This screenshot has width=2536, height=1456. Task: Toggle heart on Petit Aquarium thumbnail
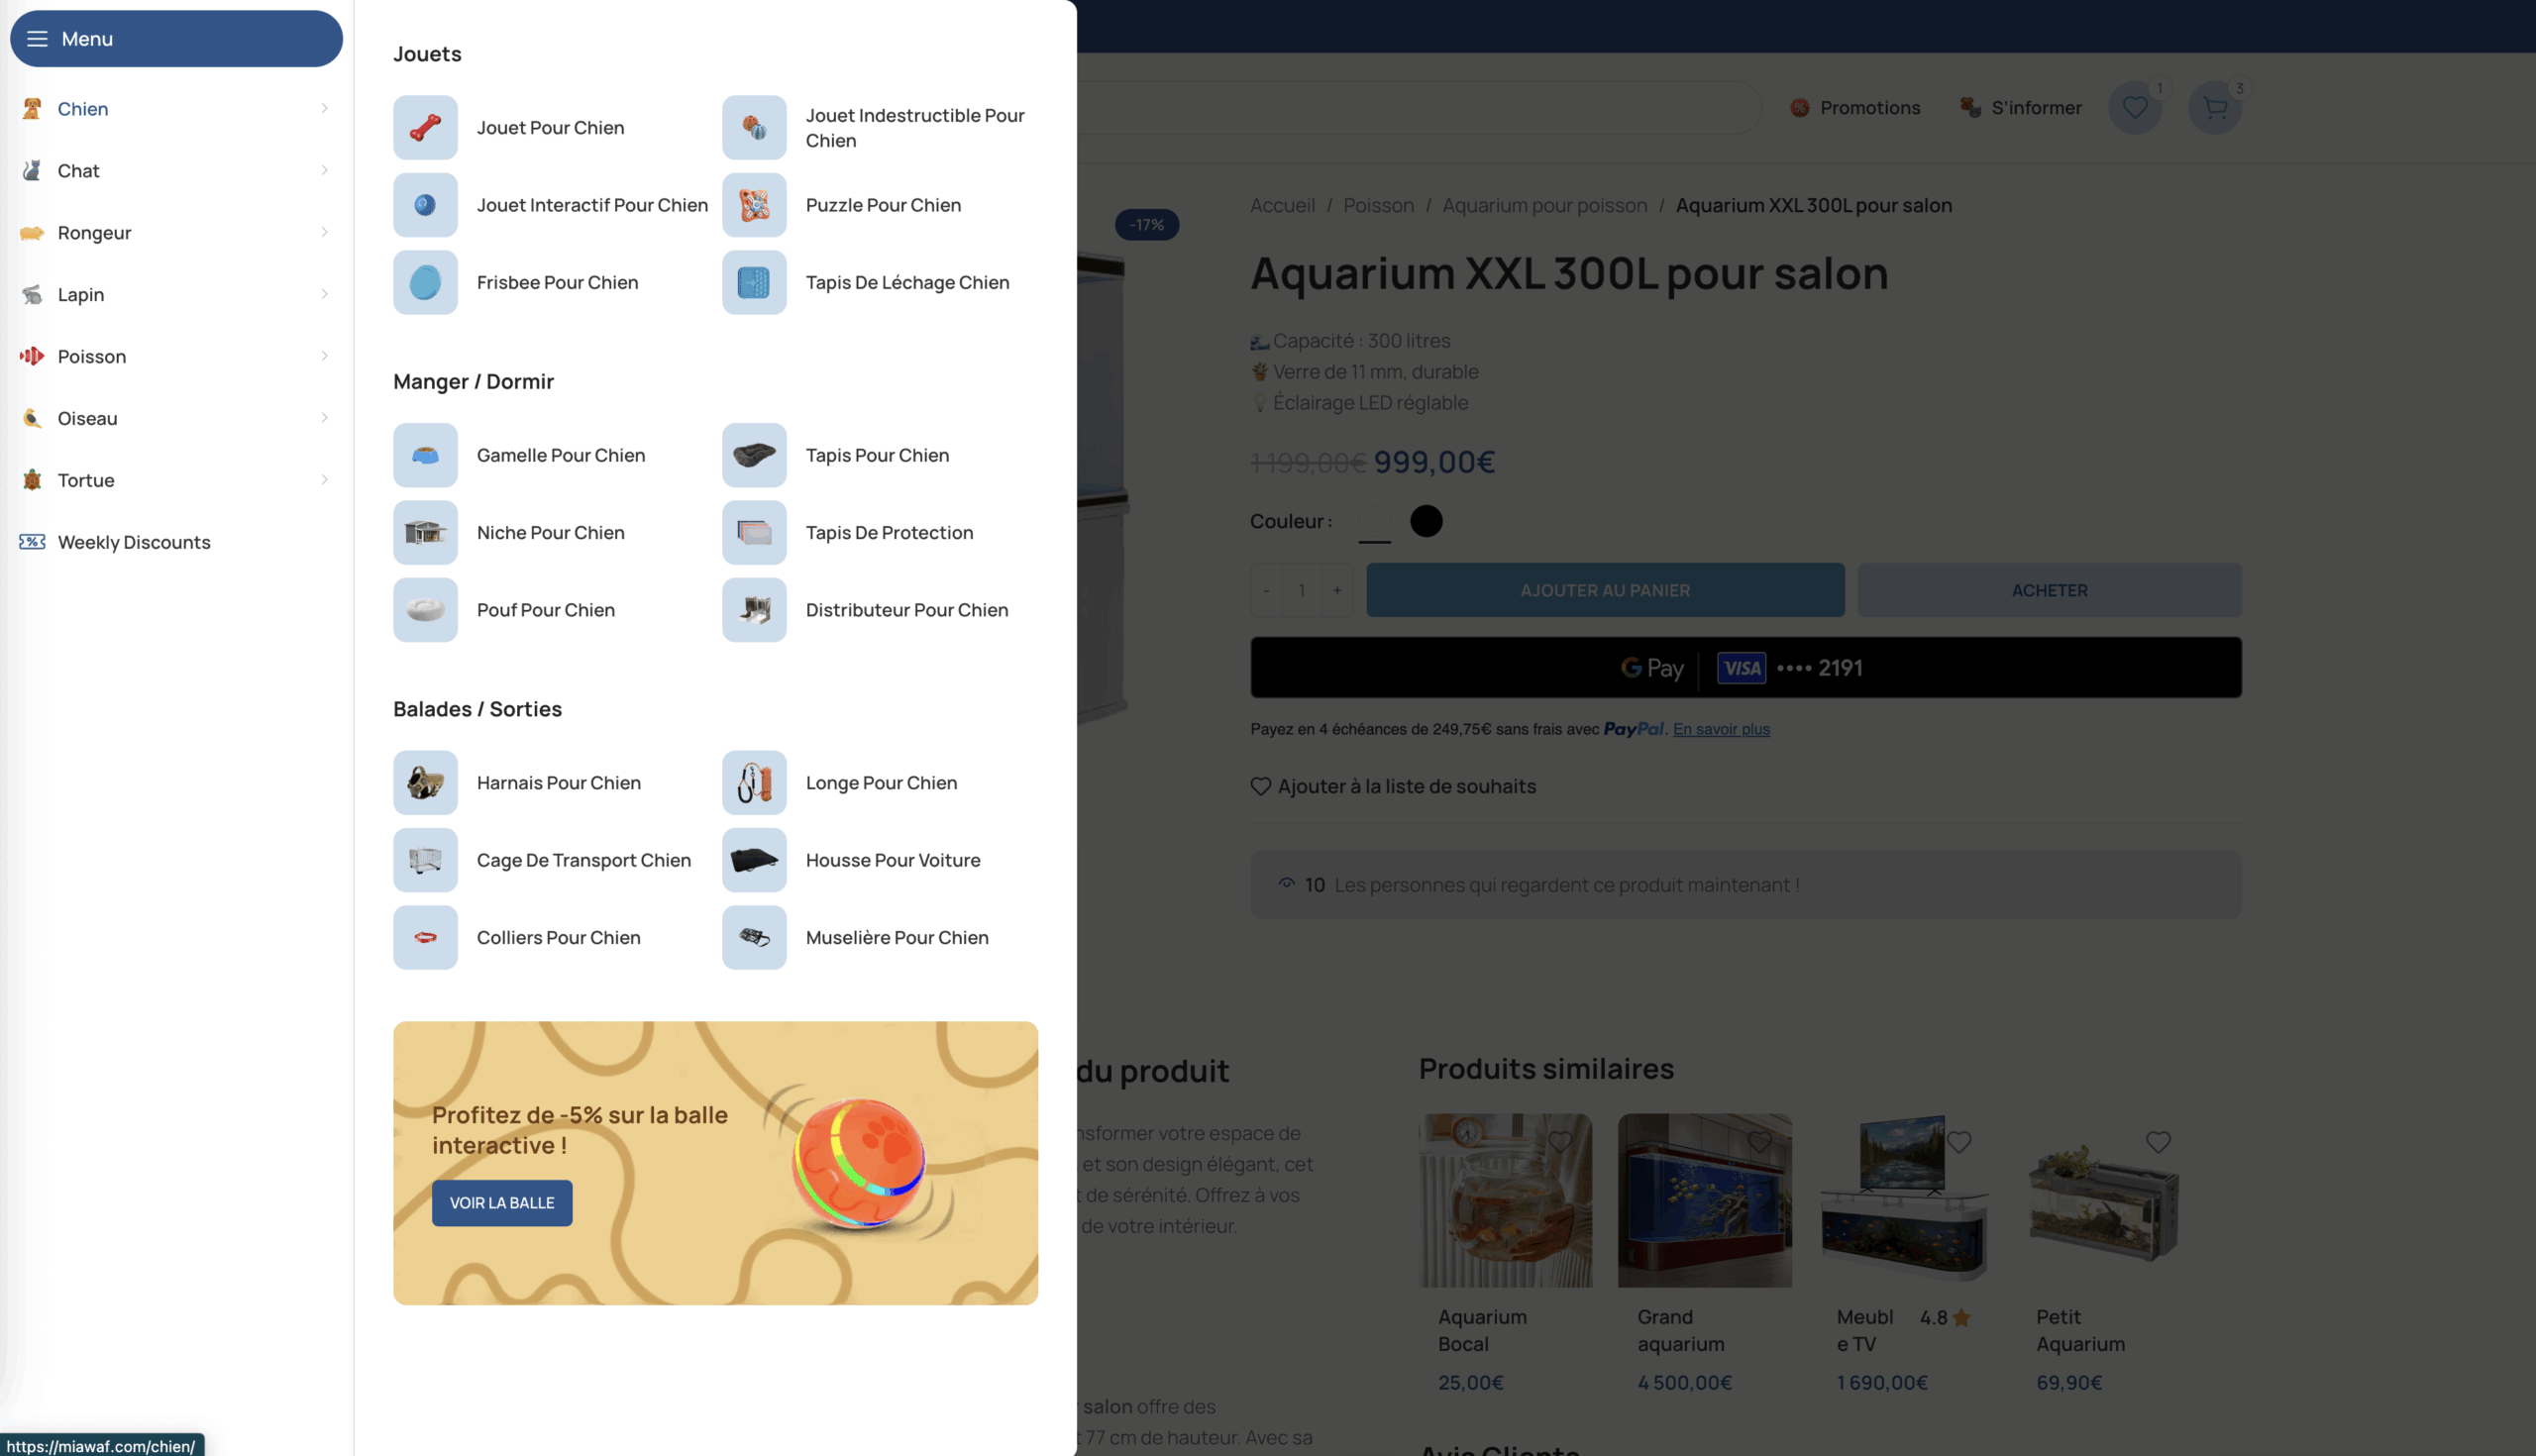[2157, 1142]
